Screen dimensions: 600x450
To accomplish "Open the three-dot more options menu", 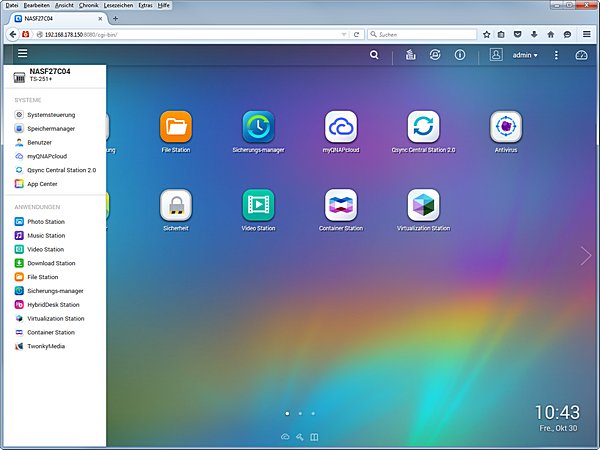I will [556, 55].
